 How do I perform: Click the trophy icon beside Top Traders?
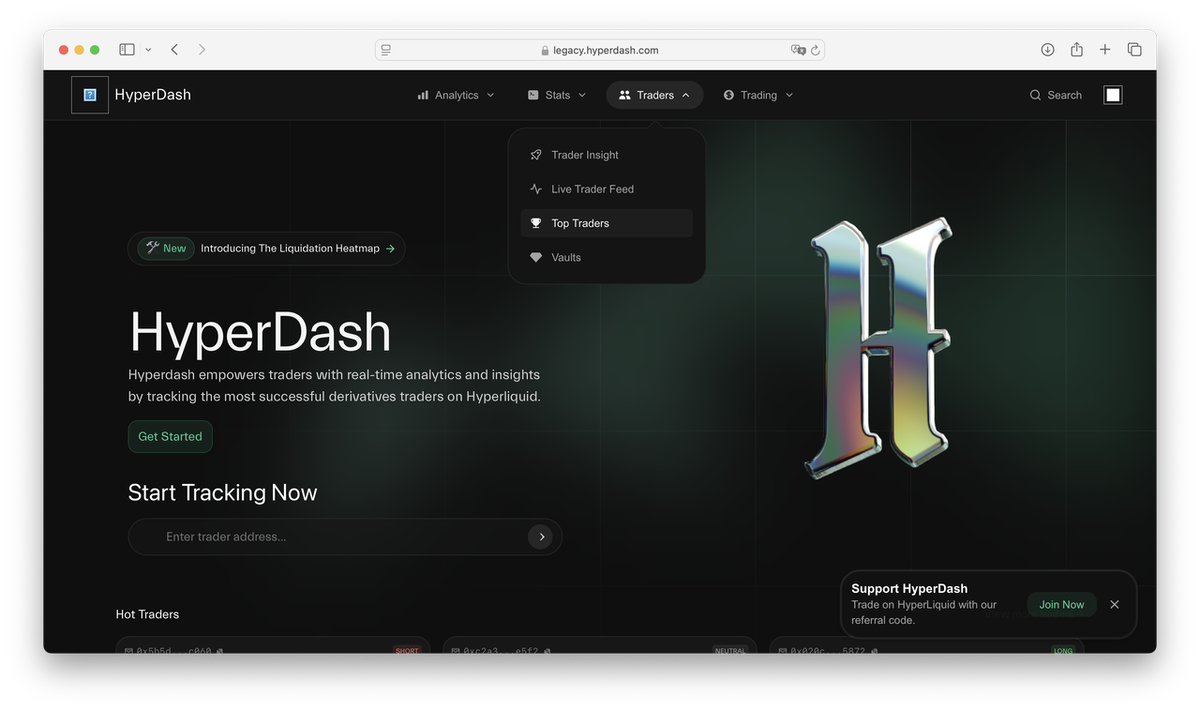tap(536, 223)
